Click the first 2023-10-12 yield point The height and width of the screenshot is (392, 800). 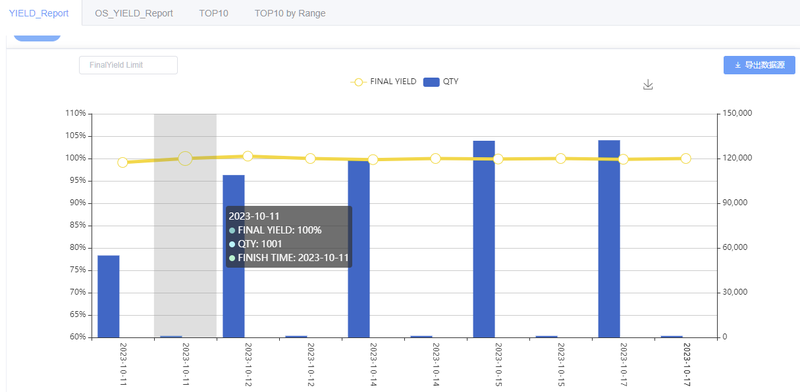tap(248, 156)
